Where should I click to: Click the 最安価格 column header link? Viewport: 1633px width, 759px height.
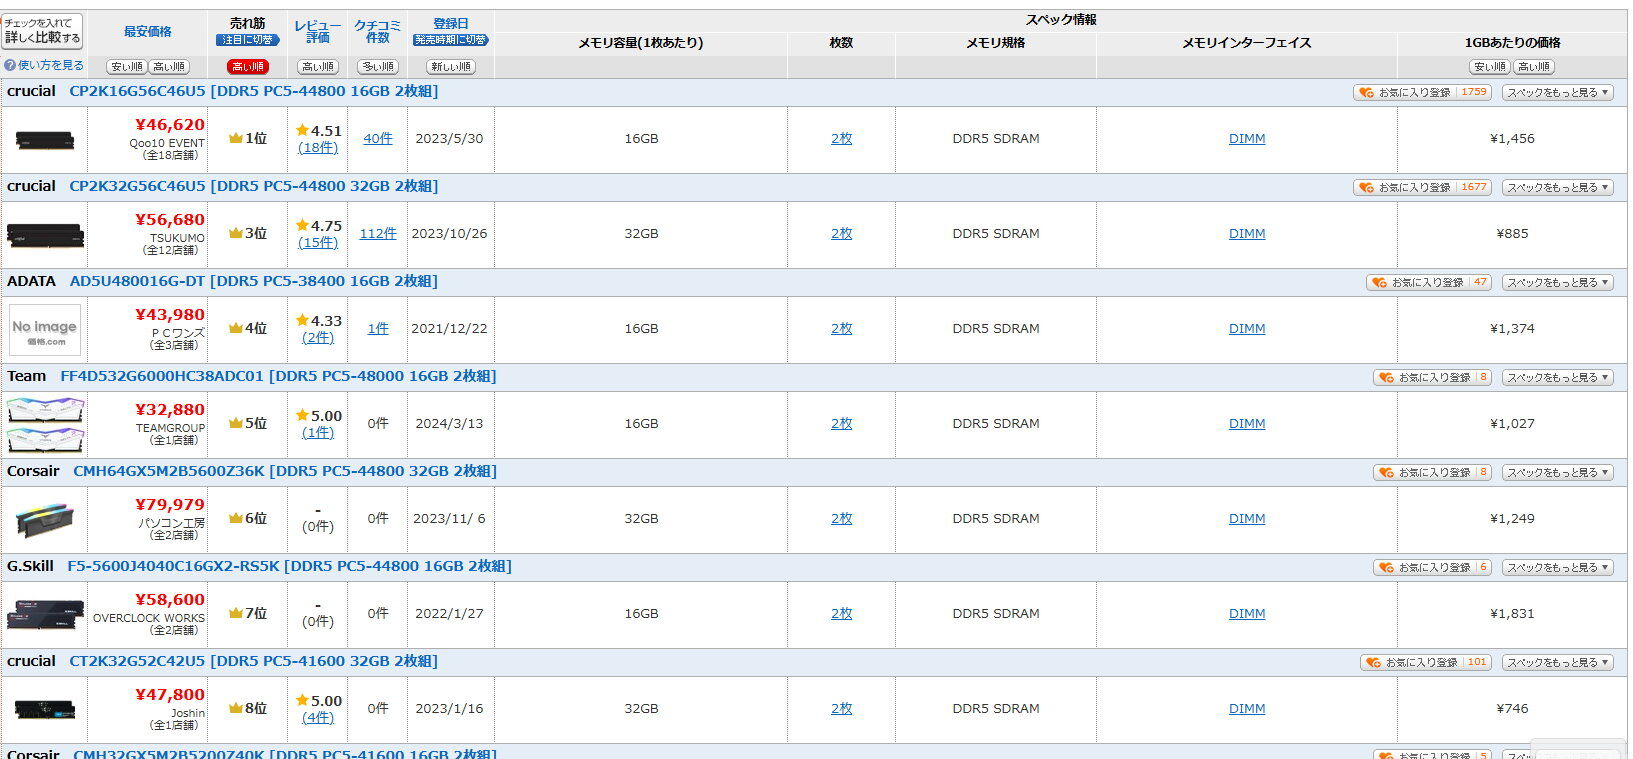click(148, 32)
